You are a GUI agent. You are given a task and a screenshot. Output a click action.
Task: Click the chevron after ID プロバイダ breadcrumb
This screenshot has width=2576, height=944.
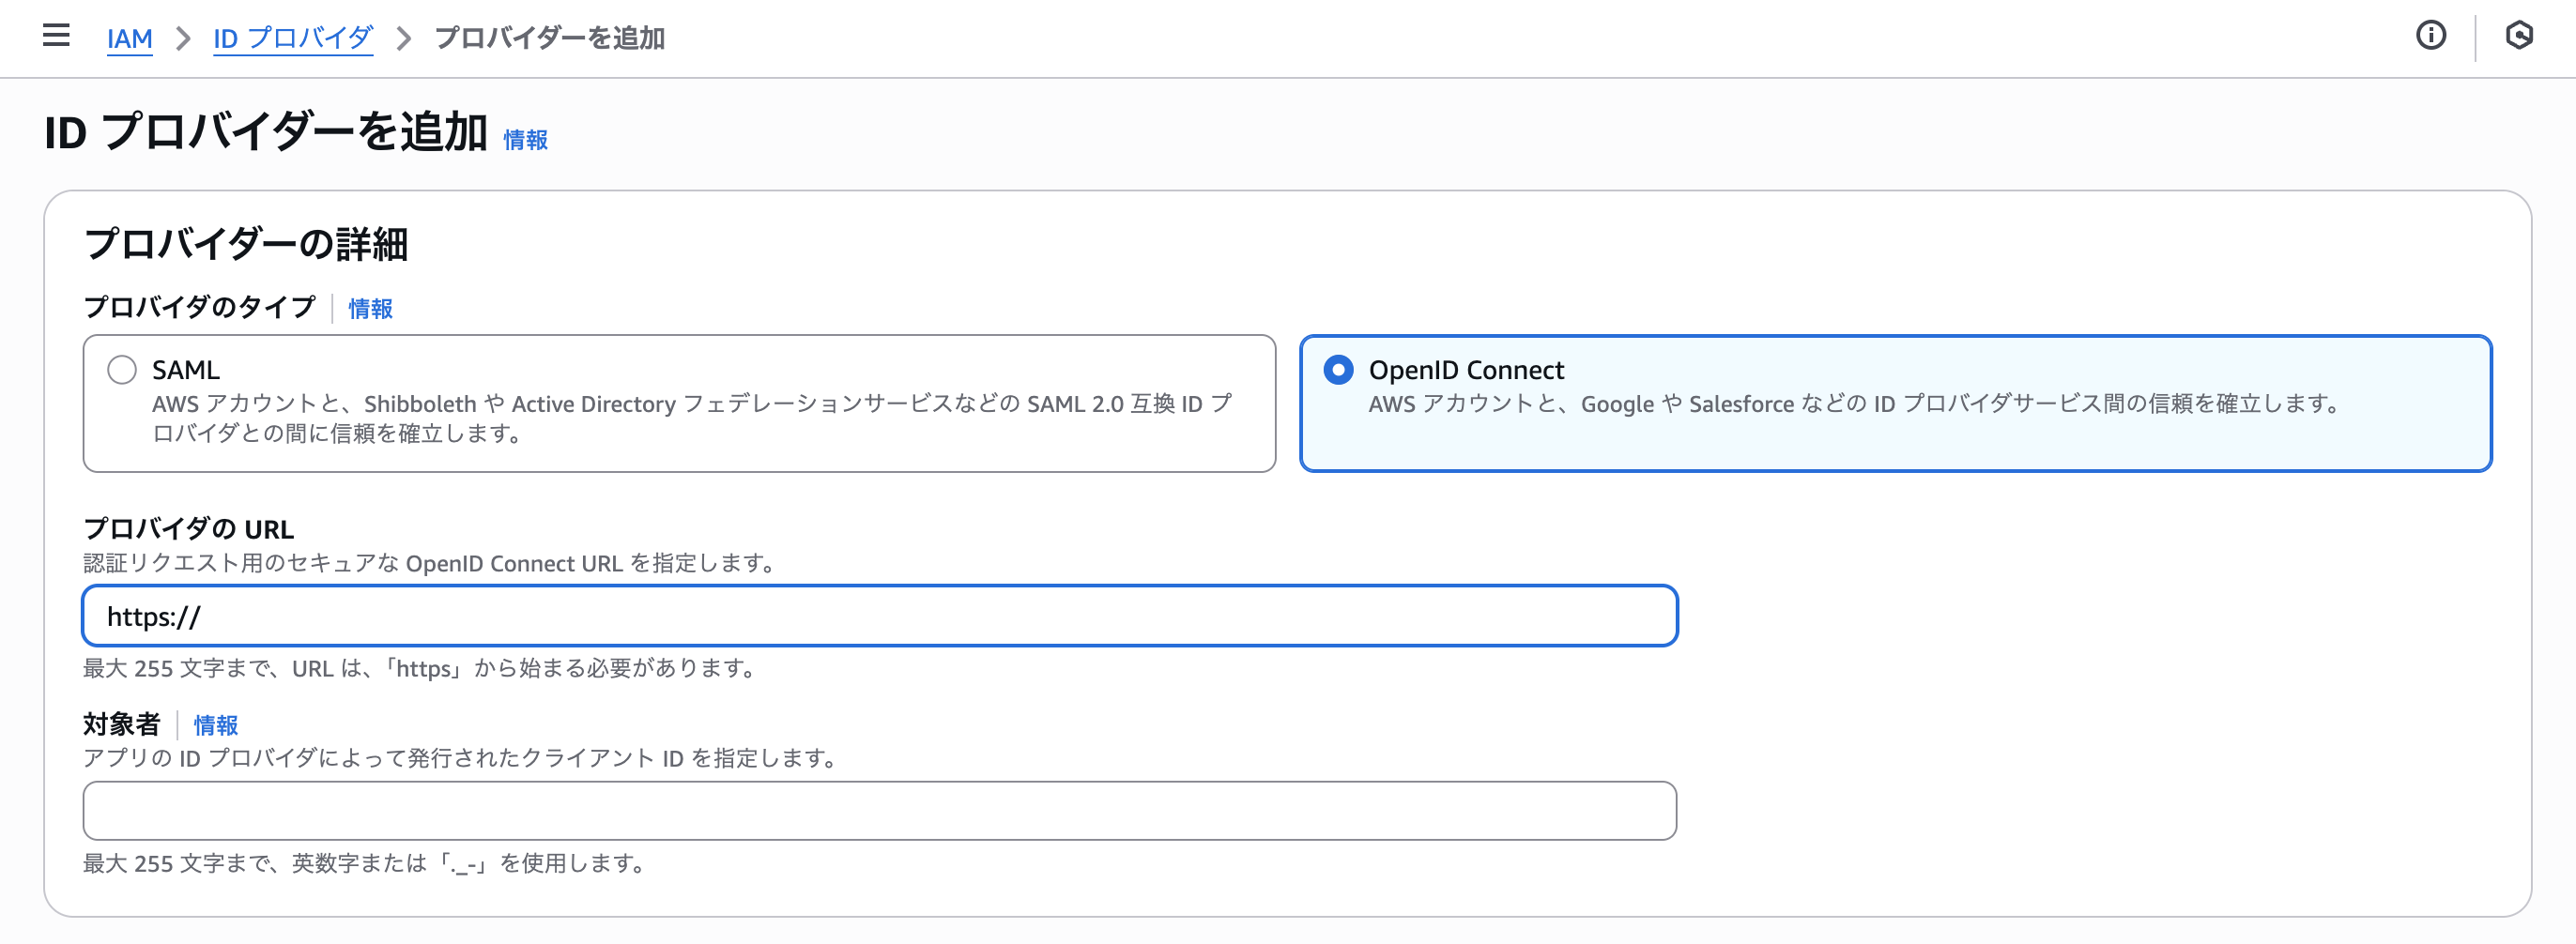404,39
